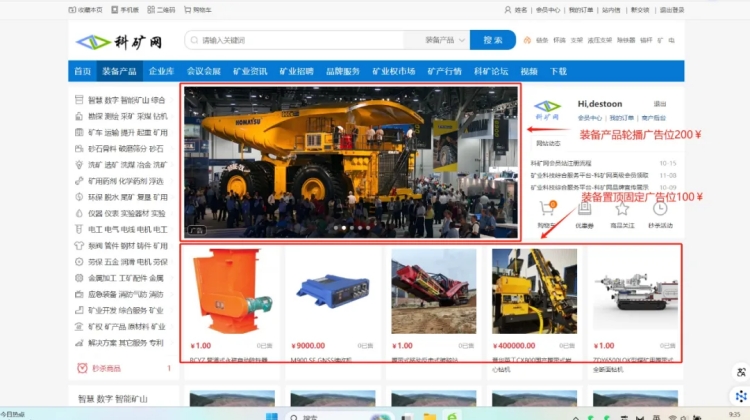This screenshot has width=750, height=420.
Task: Select the 首页 home tab
Action: 82,72
